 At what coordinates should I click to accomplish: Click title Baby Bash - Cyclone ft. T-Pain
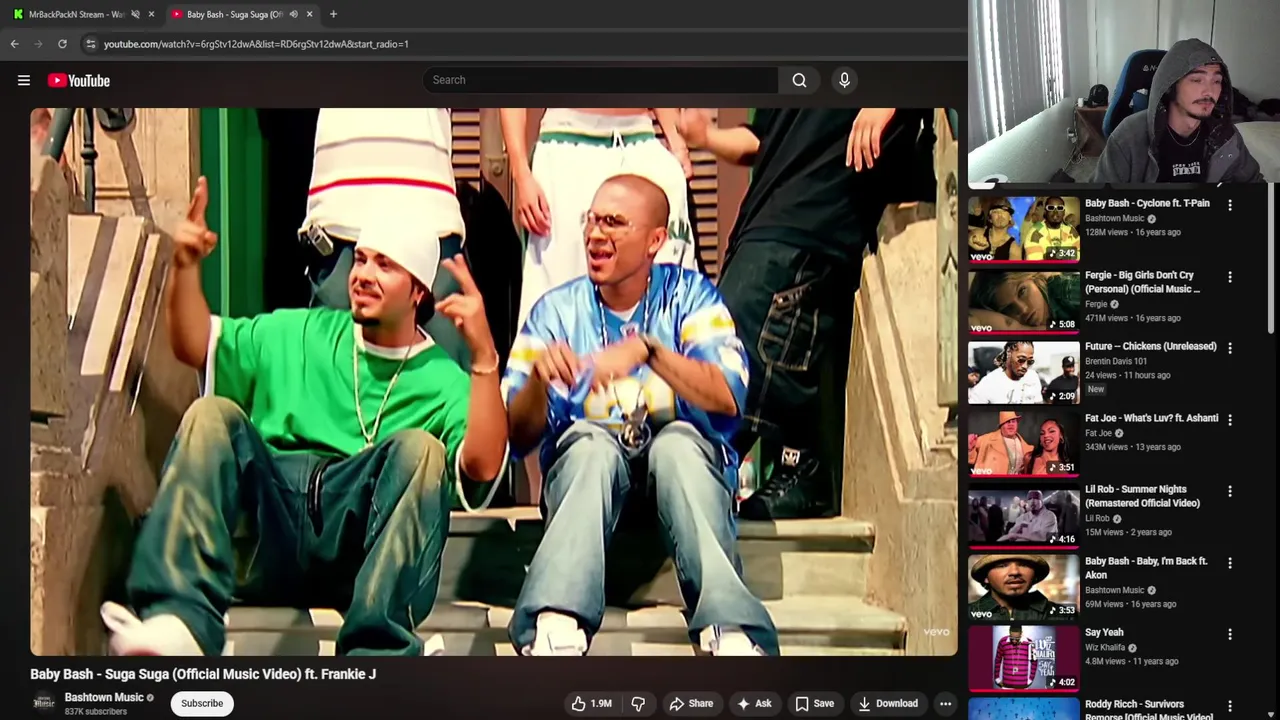pos(1147,203)
